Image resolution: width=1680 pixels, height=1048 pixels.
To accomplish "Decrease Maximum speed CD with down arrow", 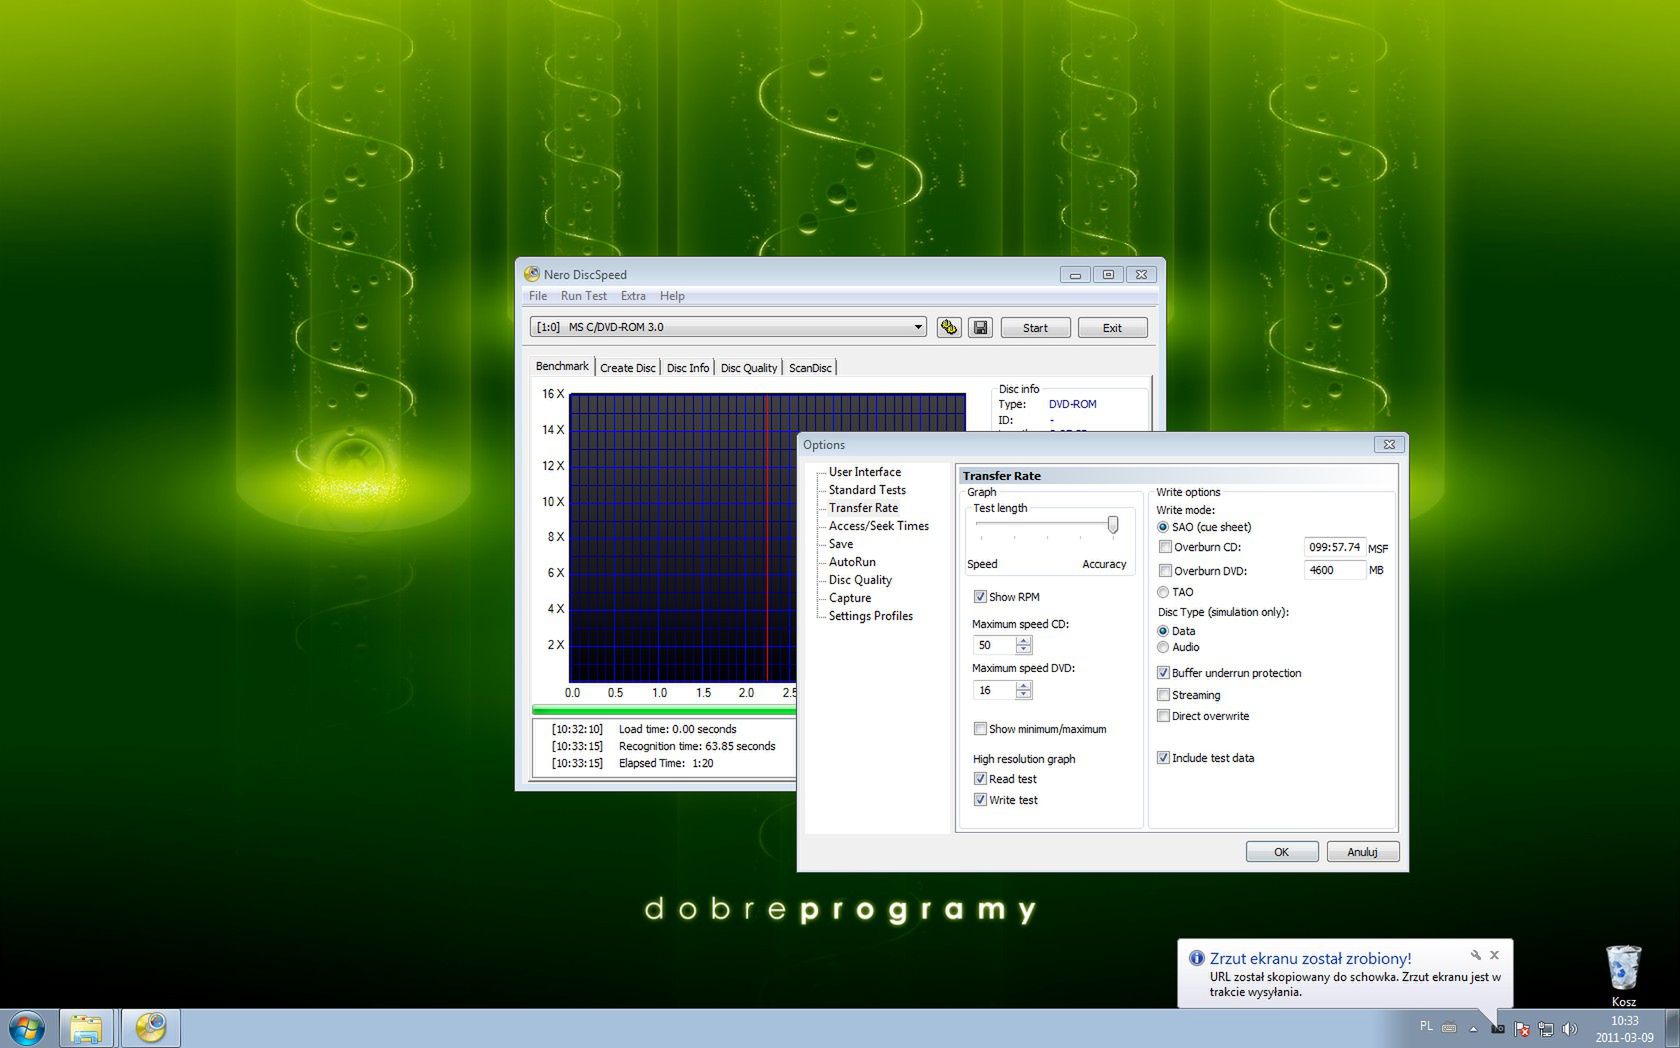I will [1023, 650].
